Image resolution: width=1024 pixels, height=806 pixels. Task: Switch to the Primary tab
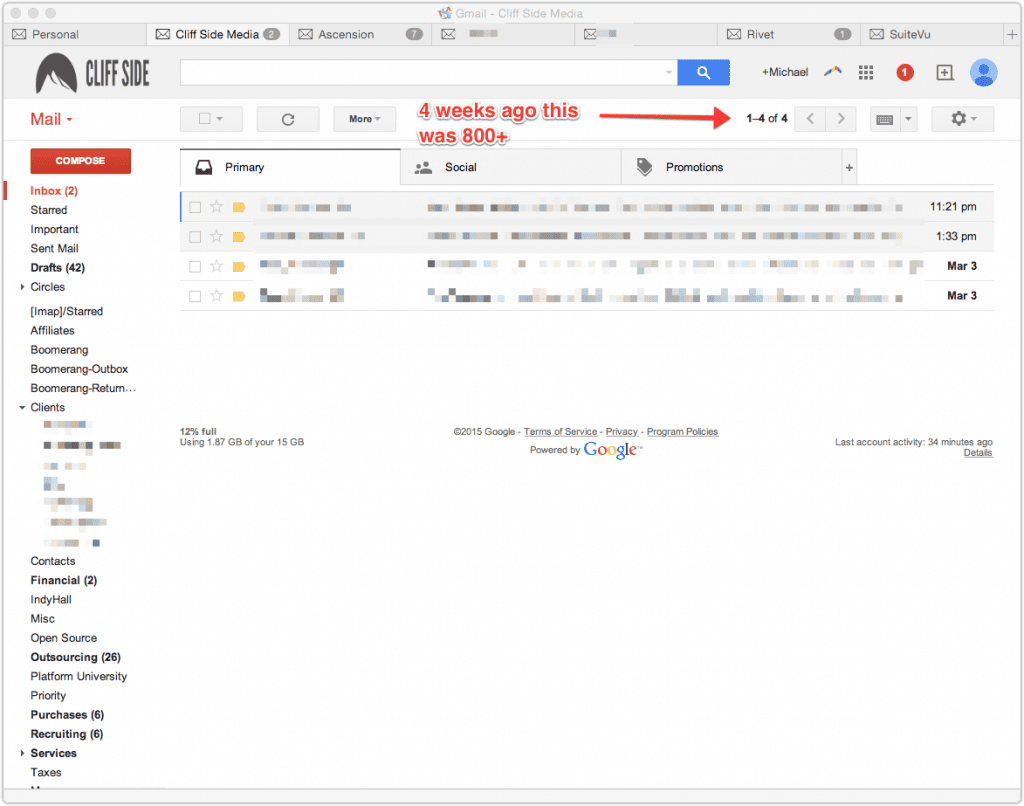point(290,167)
